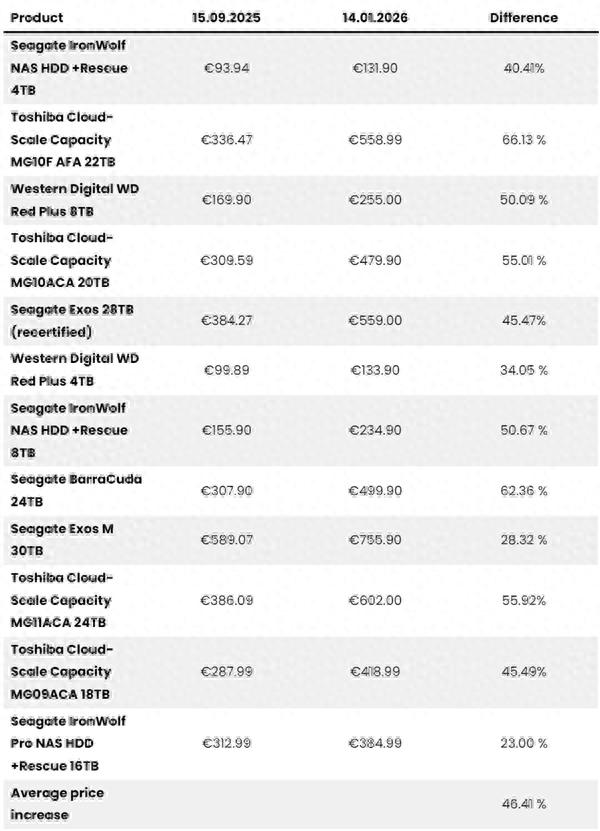Select Seagate IronWolf NAS HDD +Rescue 8TB
Screen dimensions: 600x831
pos(69,430)
